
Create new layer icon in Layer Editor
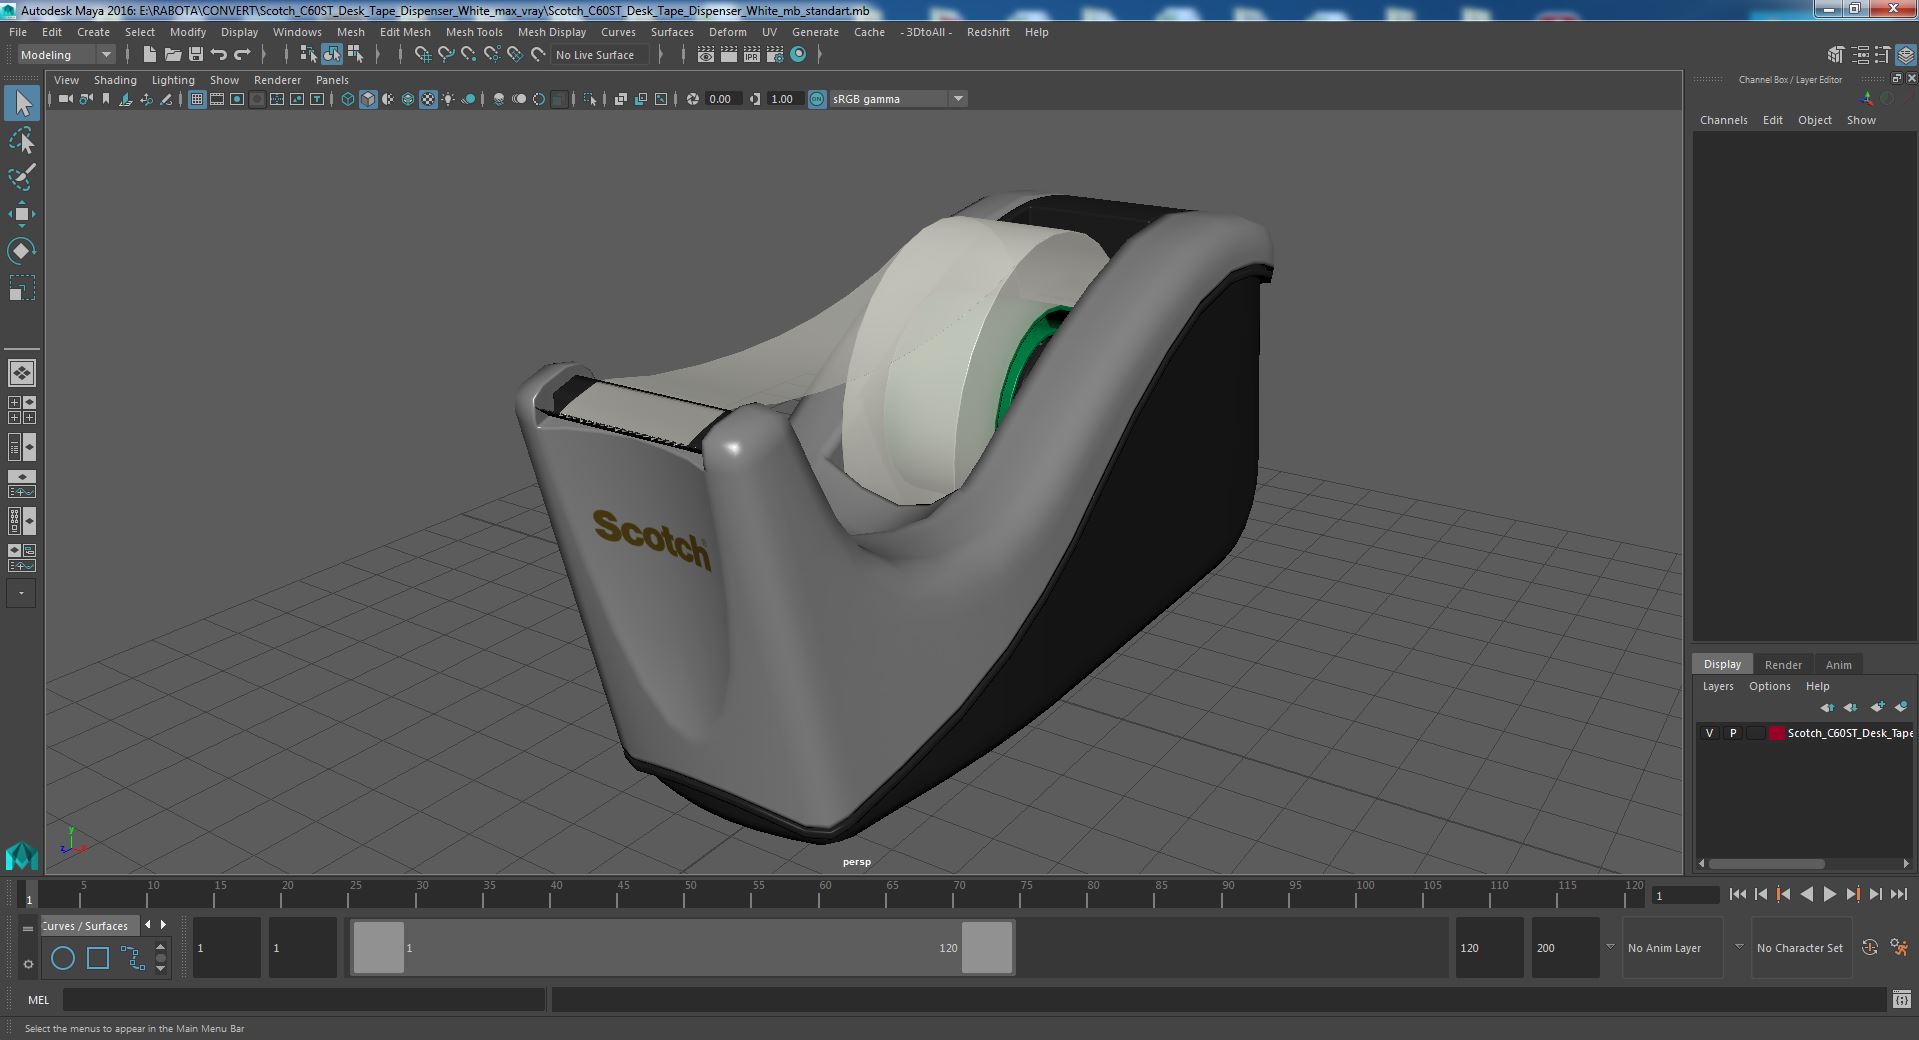click(1877, 707)
